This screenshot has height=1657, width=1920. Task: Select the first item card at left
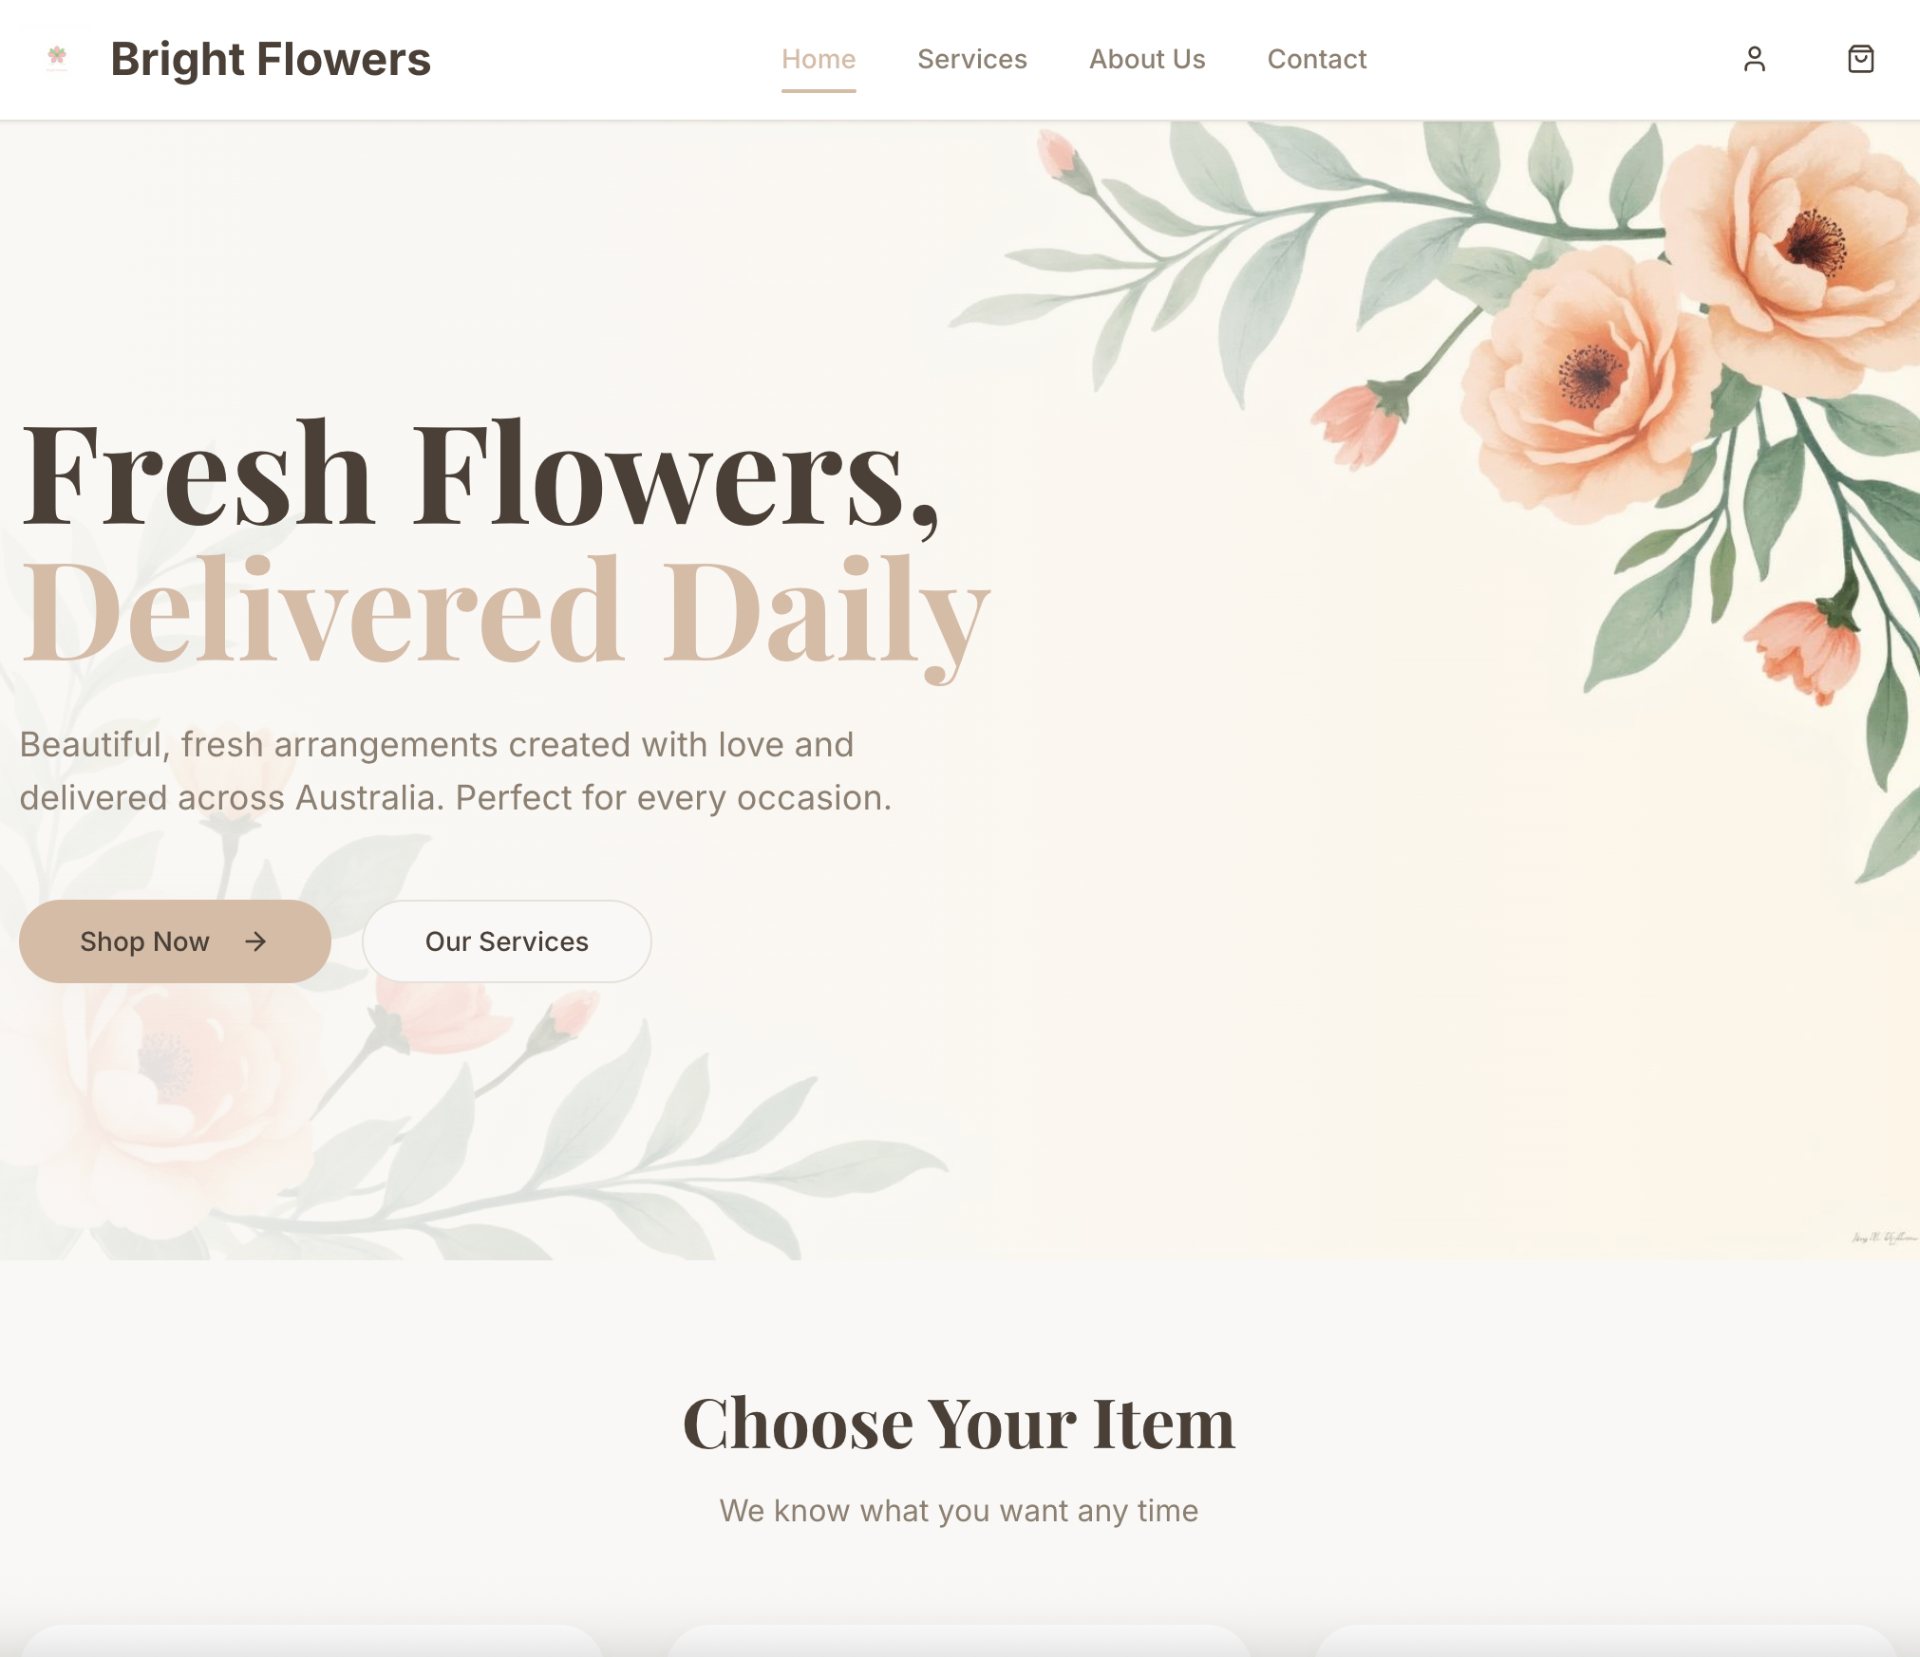pyautogui.click(x=311, y=1641)
